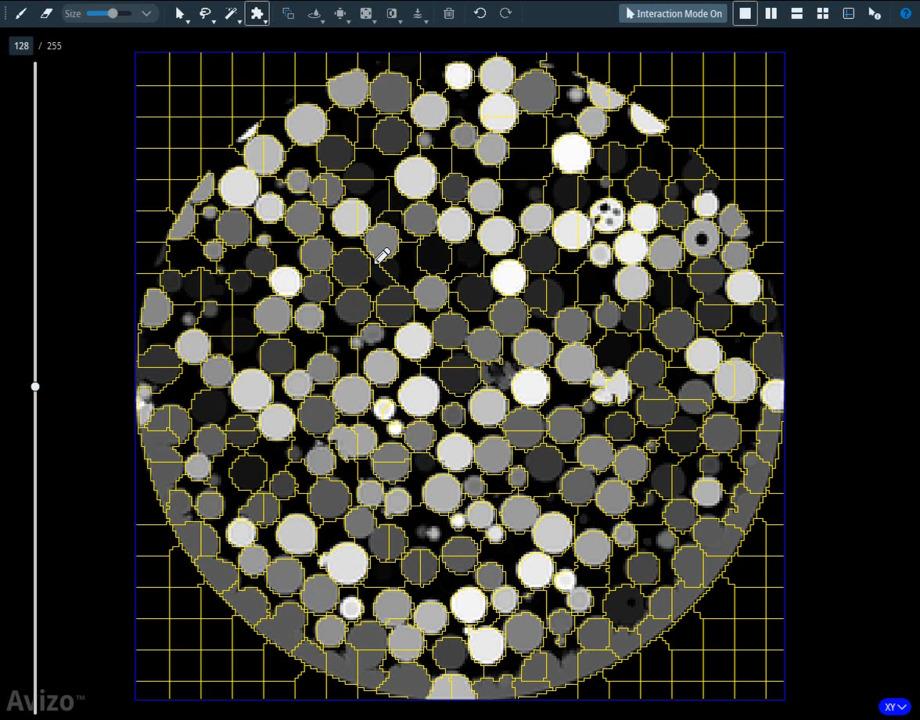Viewport: 920px width, 720px height.
Task: Switch to four viewers grid layout
Action: [x=822, y=14]
